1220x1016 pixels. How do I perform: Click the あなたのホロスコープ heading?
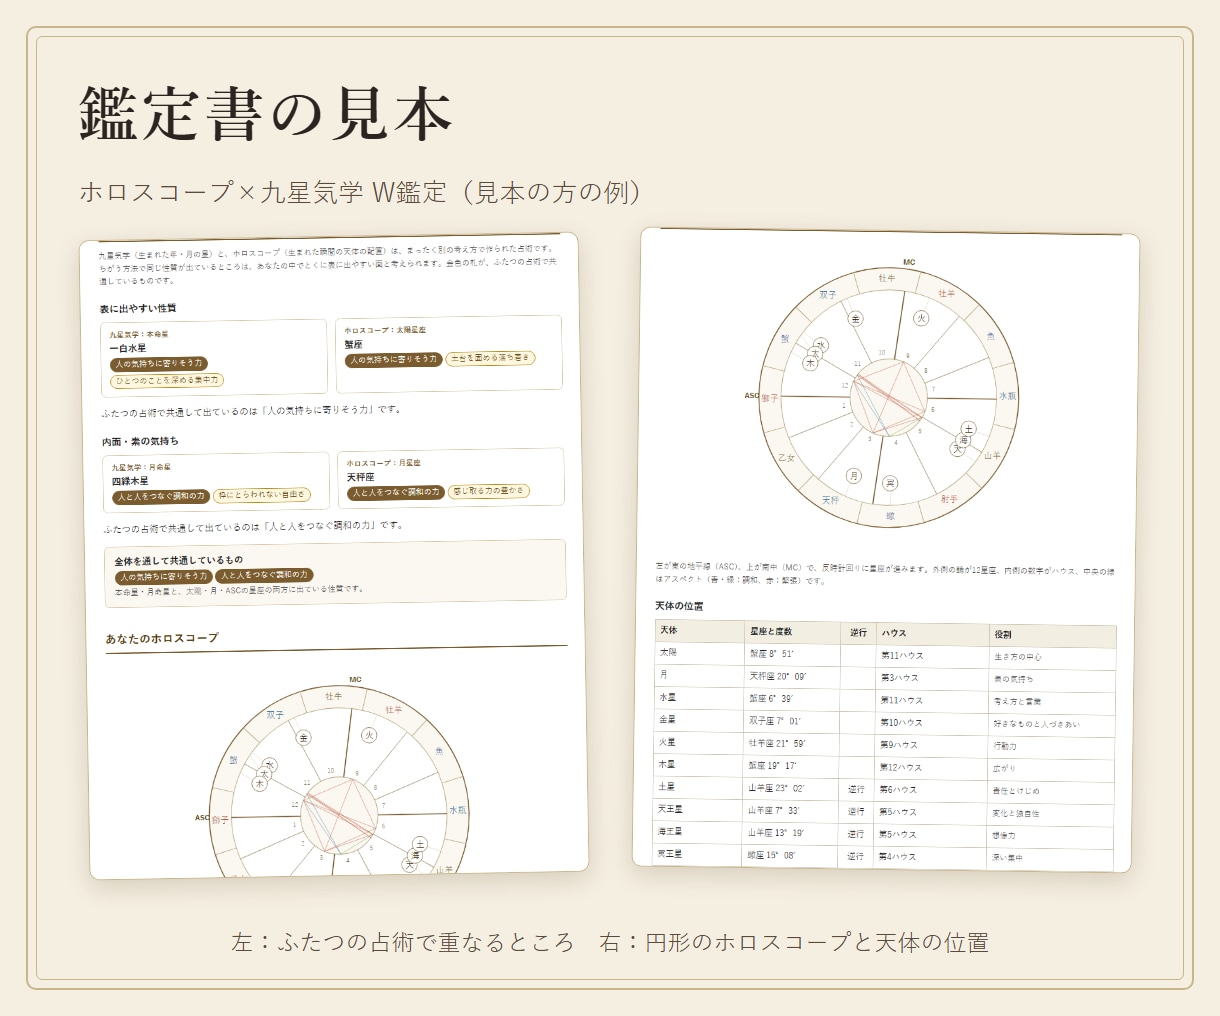pyautogui.click(x=162, y=638)
